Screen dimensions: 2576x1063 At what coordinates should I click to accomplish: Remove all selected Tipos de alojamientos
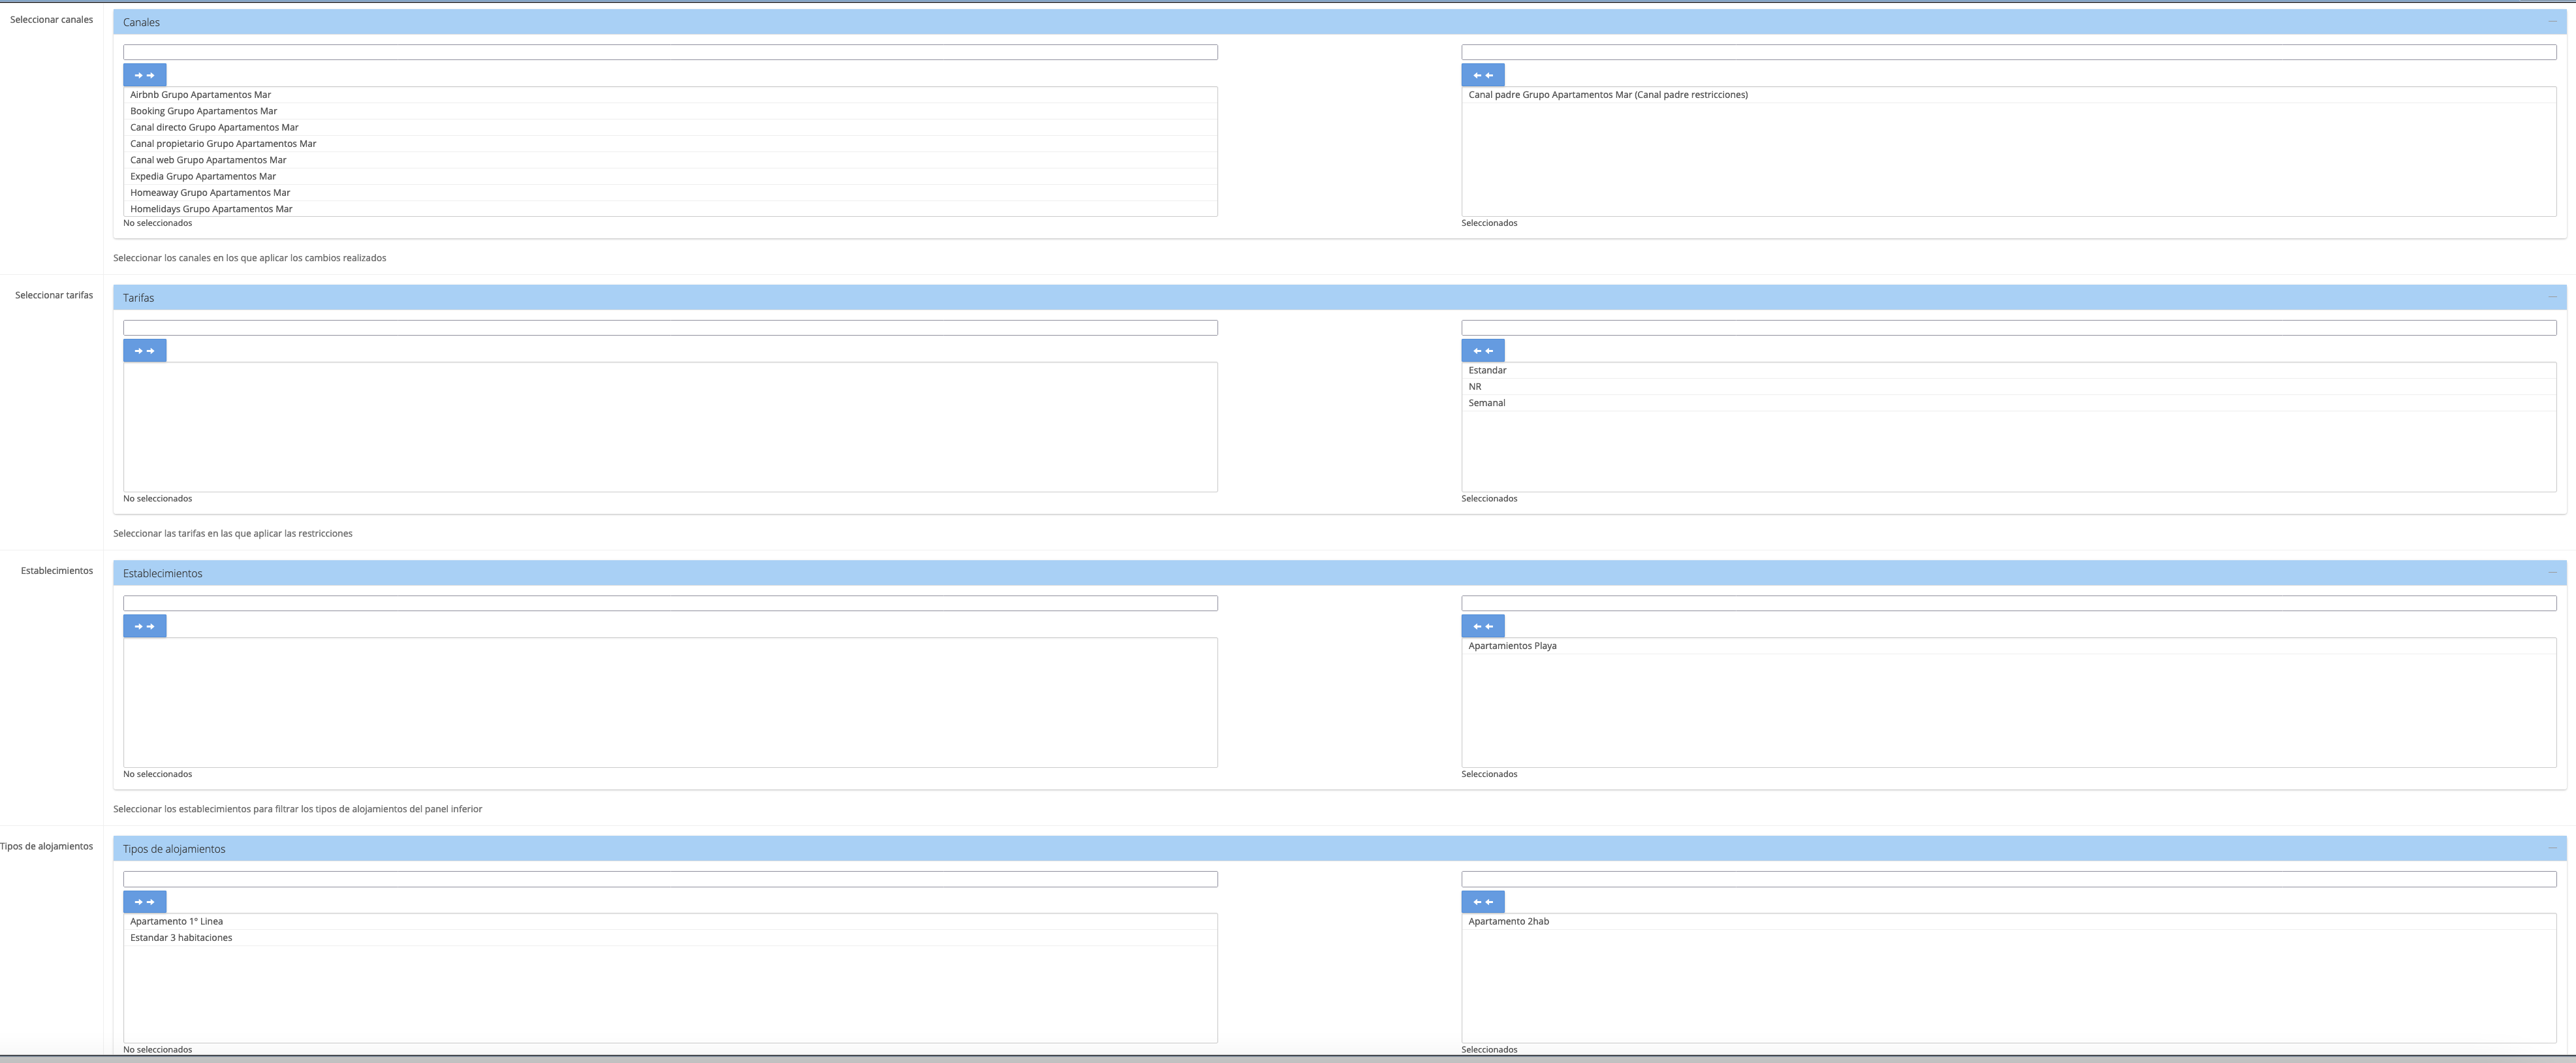[x=1482, y=902]
